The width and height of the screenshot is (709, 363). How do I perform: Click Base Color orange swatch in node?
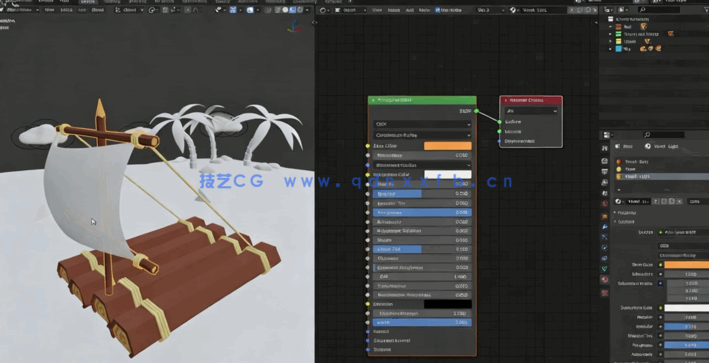(448, 146)
